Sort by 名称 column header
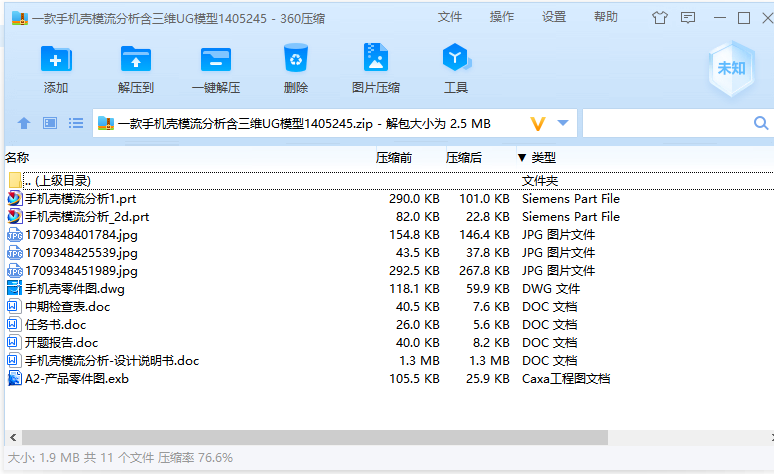 [17, 158]
